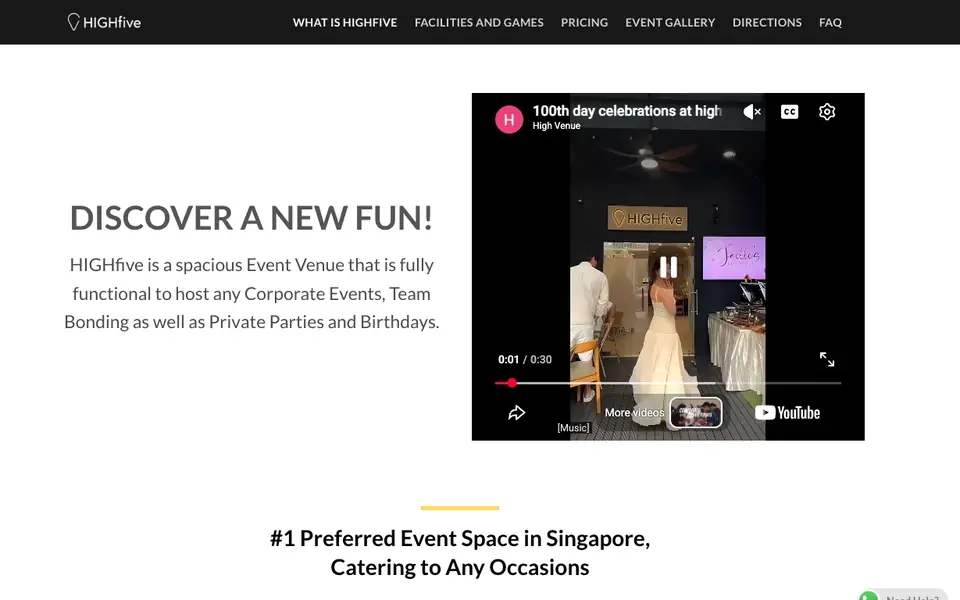Toggle closed captions CC button
The image size is (960, 600).
click(x=789, y=111)
